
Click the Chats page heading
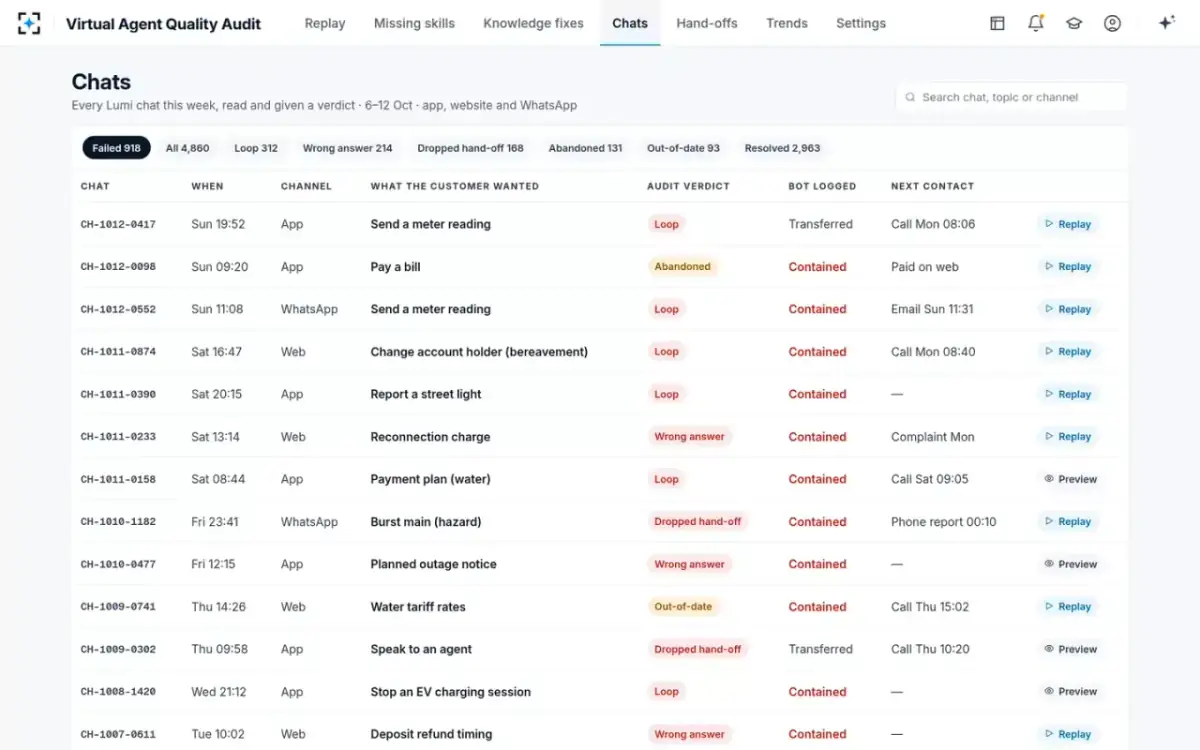pos(101,82)
